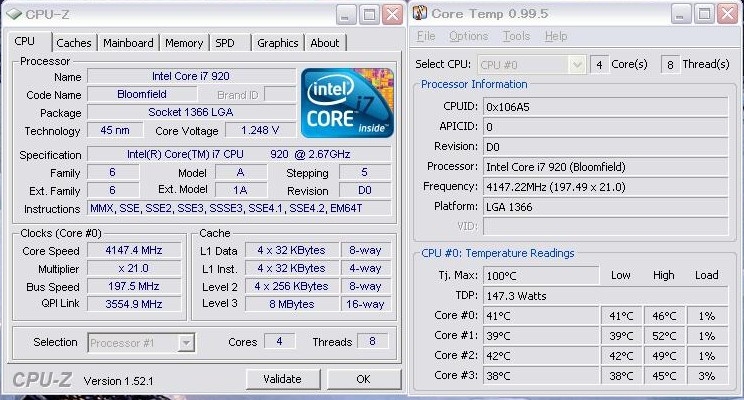Click the Specification field showing 920 @ 2.67GHz

coord(239,154)
